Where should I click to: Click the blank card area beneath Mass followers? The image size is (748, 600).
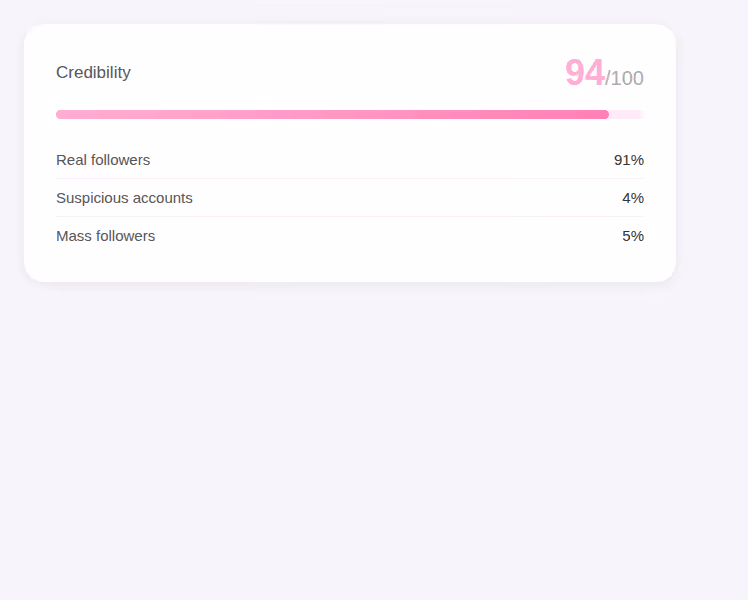350,263
